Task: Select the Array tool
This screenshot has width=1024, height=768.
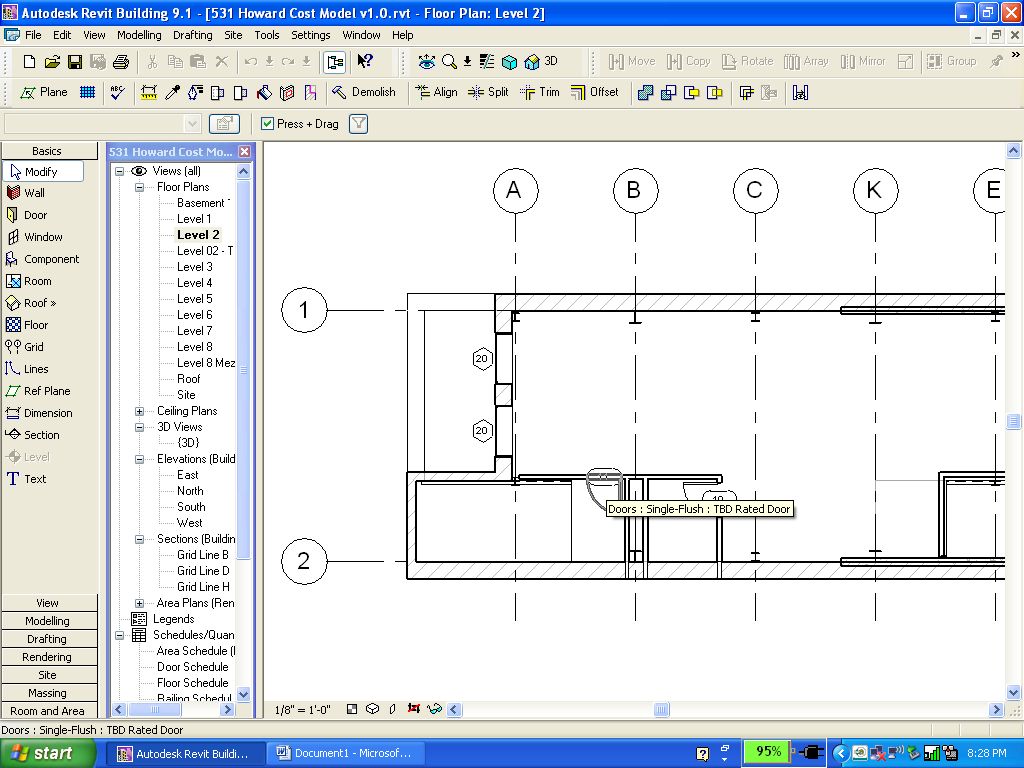Action: click(806, 61)
